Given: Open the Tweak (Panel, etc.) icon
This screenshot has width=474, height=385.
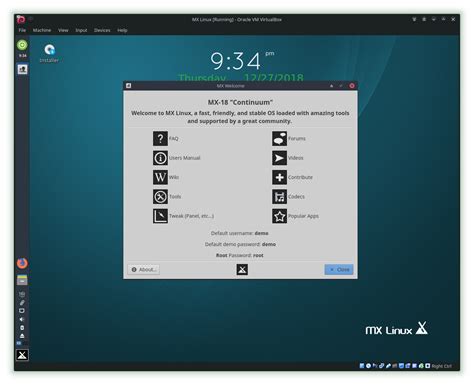Looking at the screenshot, I should click(160, 216).
